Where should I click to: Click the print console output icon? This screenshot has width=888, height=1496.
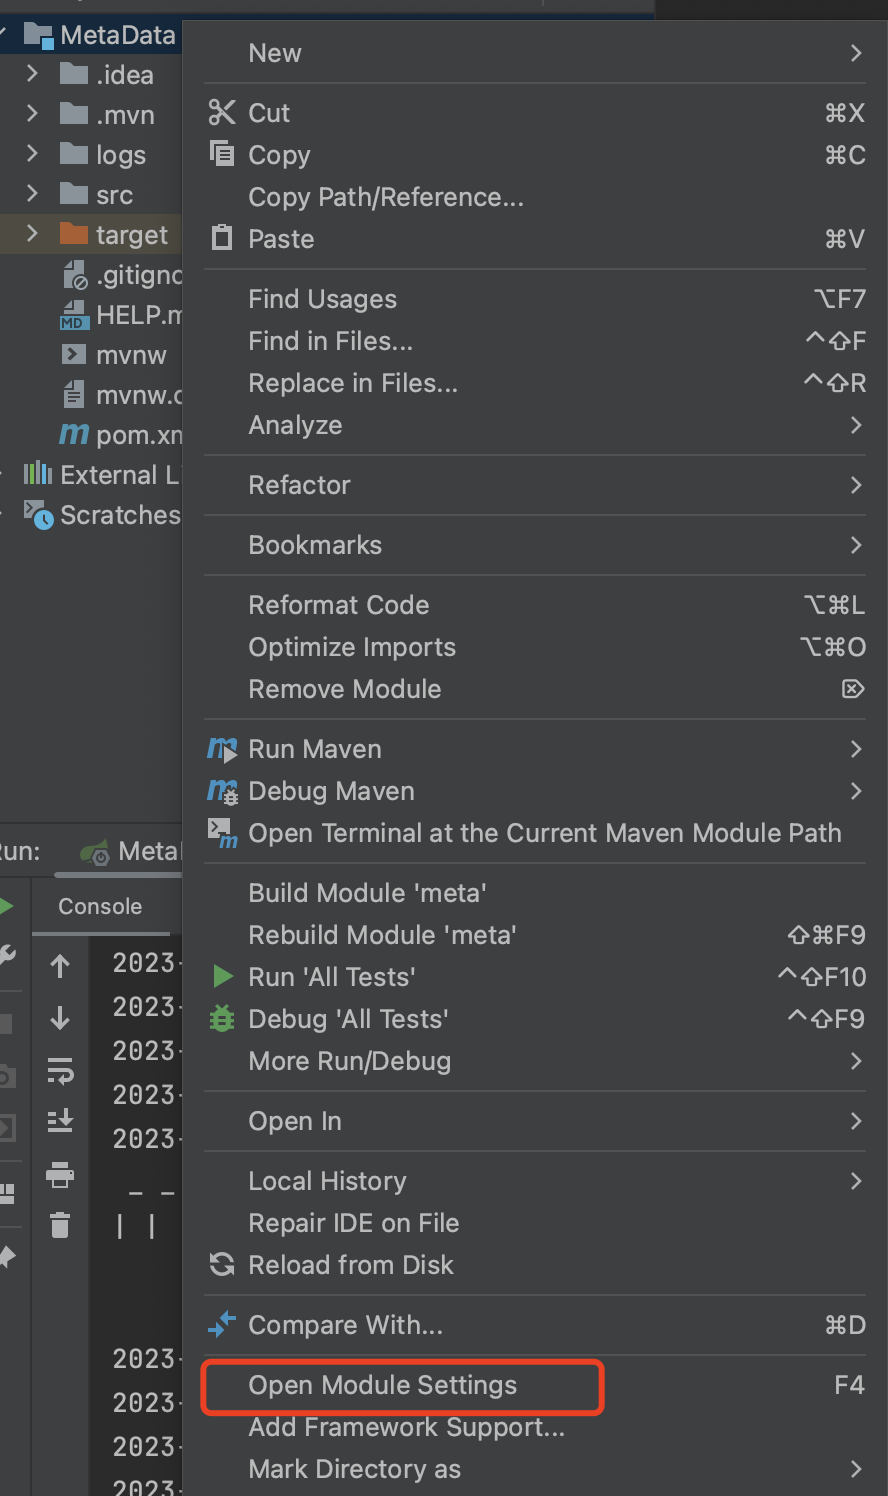(60, 1174)
